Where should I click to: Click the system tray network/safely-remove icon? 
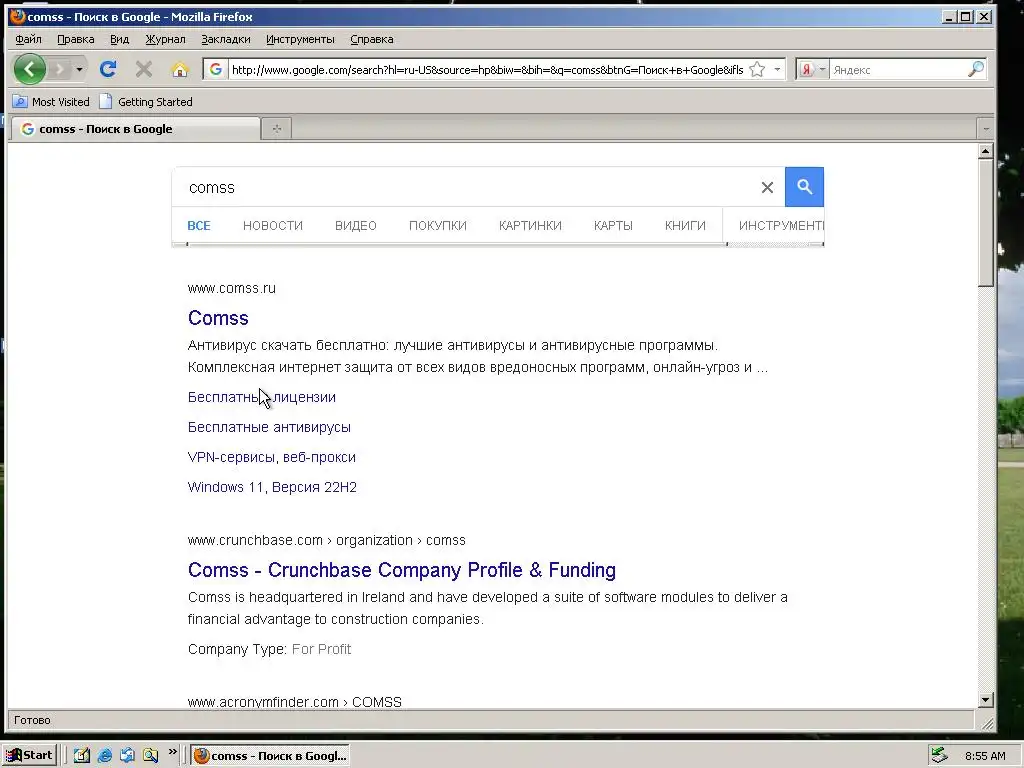click(x=939, y=756)
